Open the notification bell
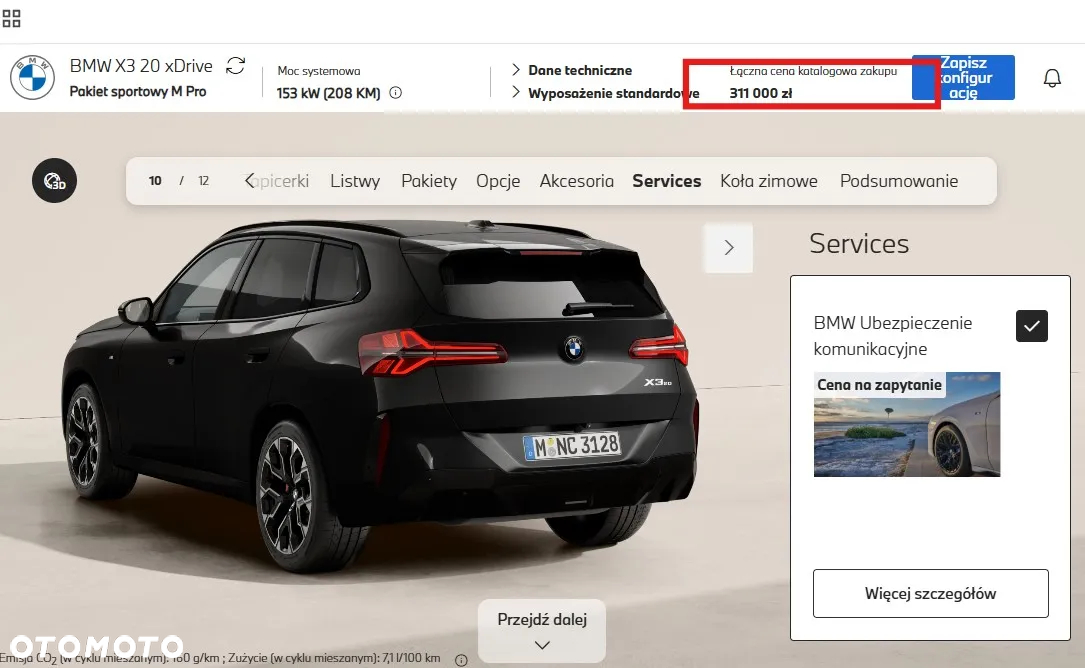The height and width of the screenshot is (668, 1085). pyautogui.click(x=1052, y=78)
